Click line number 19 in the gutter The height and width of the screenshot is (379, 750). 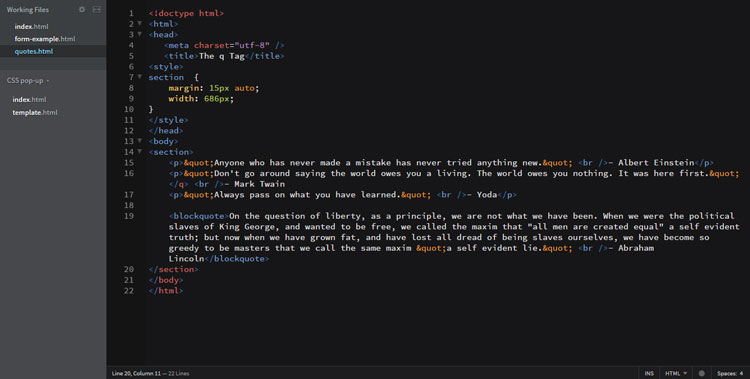[x=129, y=216]
